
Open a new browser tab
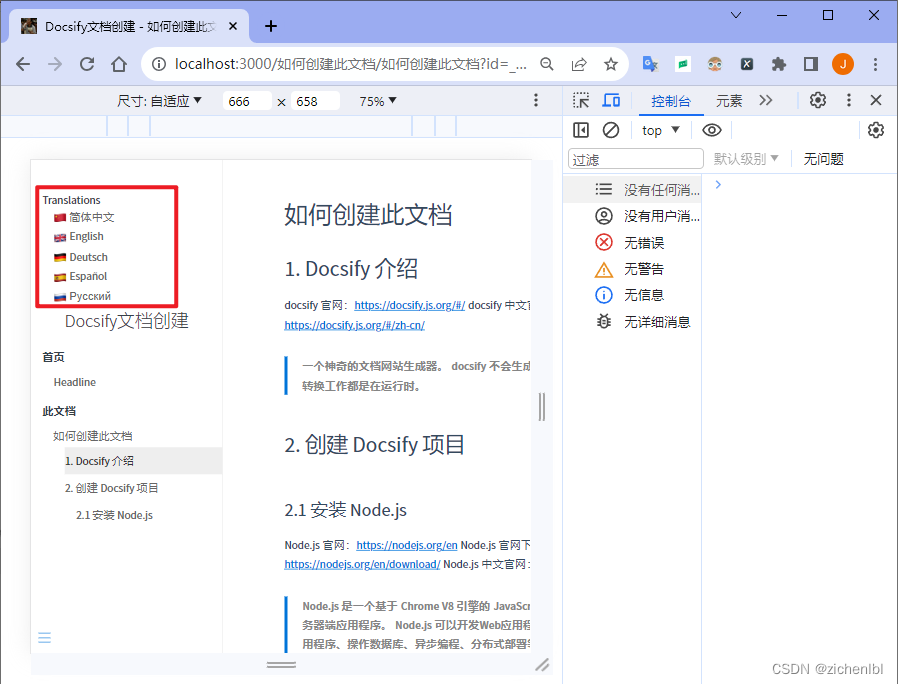[x=271, y=26]
